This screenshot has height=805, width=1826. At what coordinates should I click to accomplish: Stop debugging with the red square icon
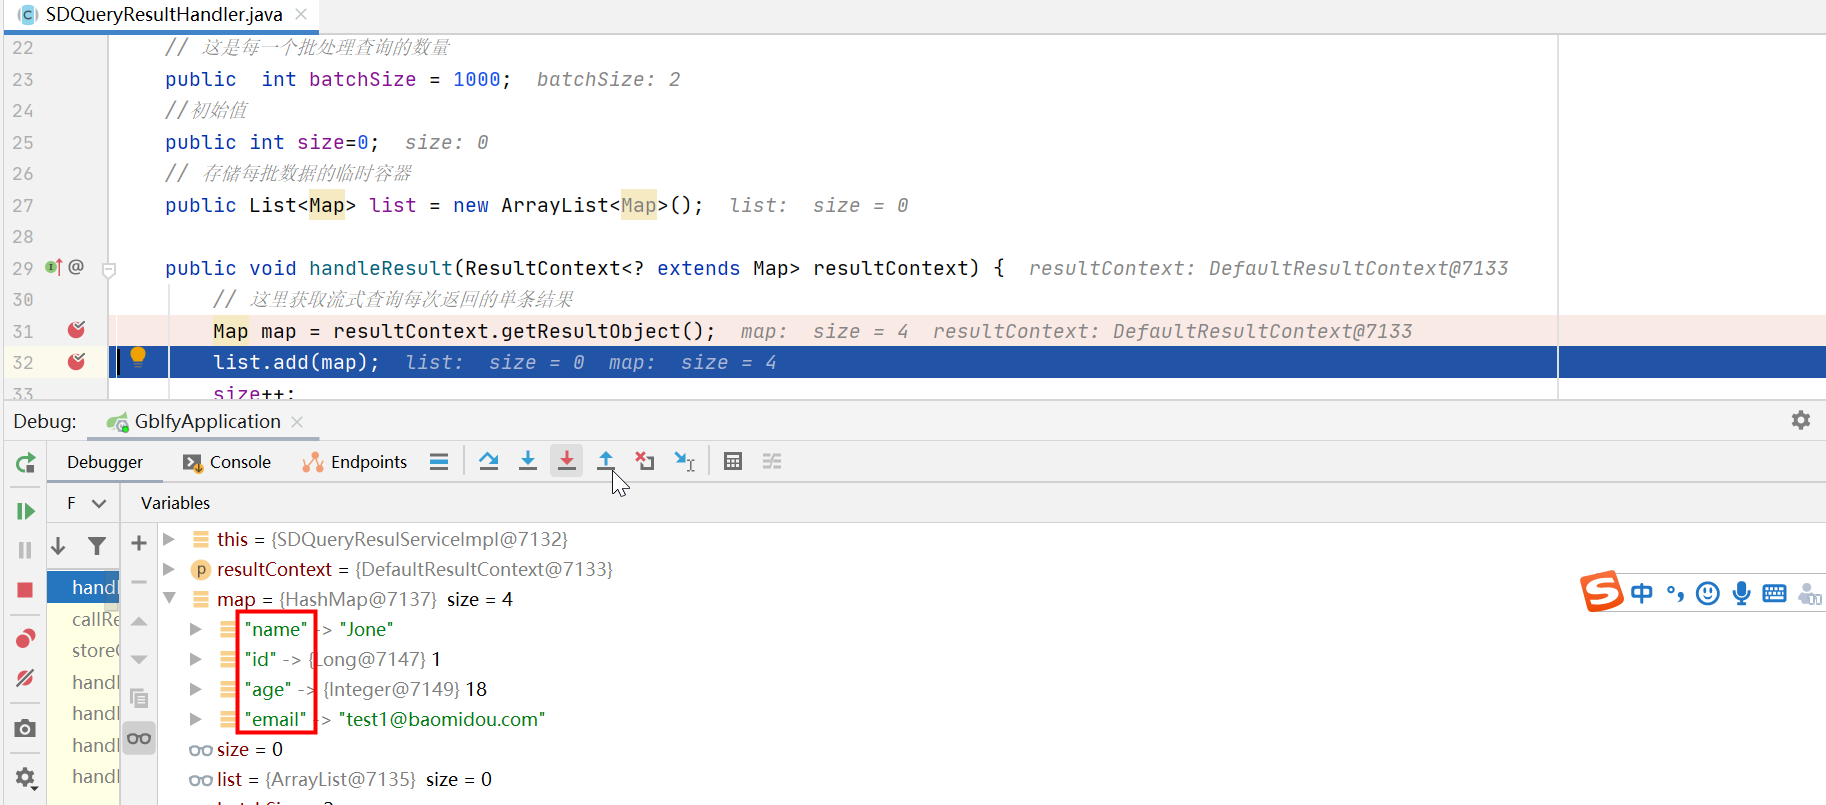[x=26, y=590]
